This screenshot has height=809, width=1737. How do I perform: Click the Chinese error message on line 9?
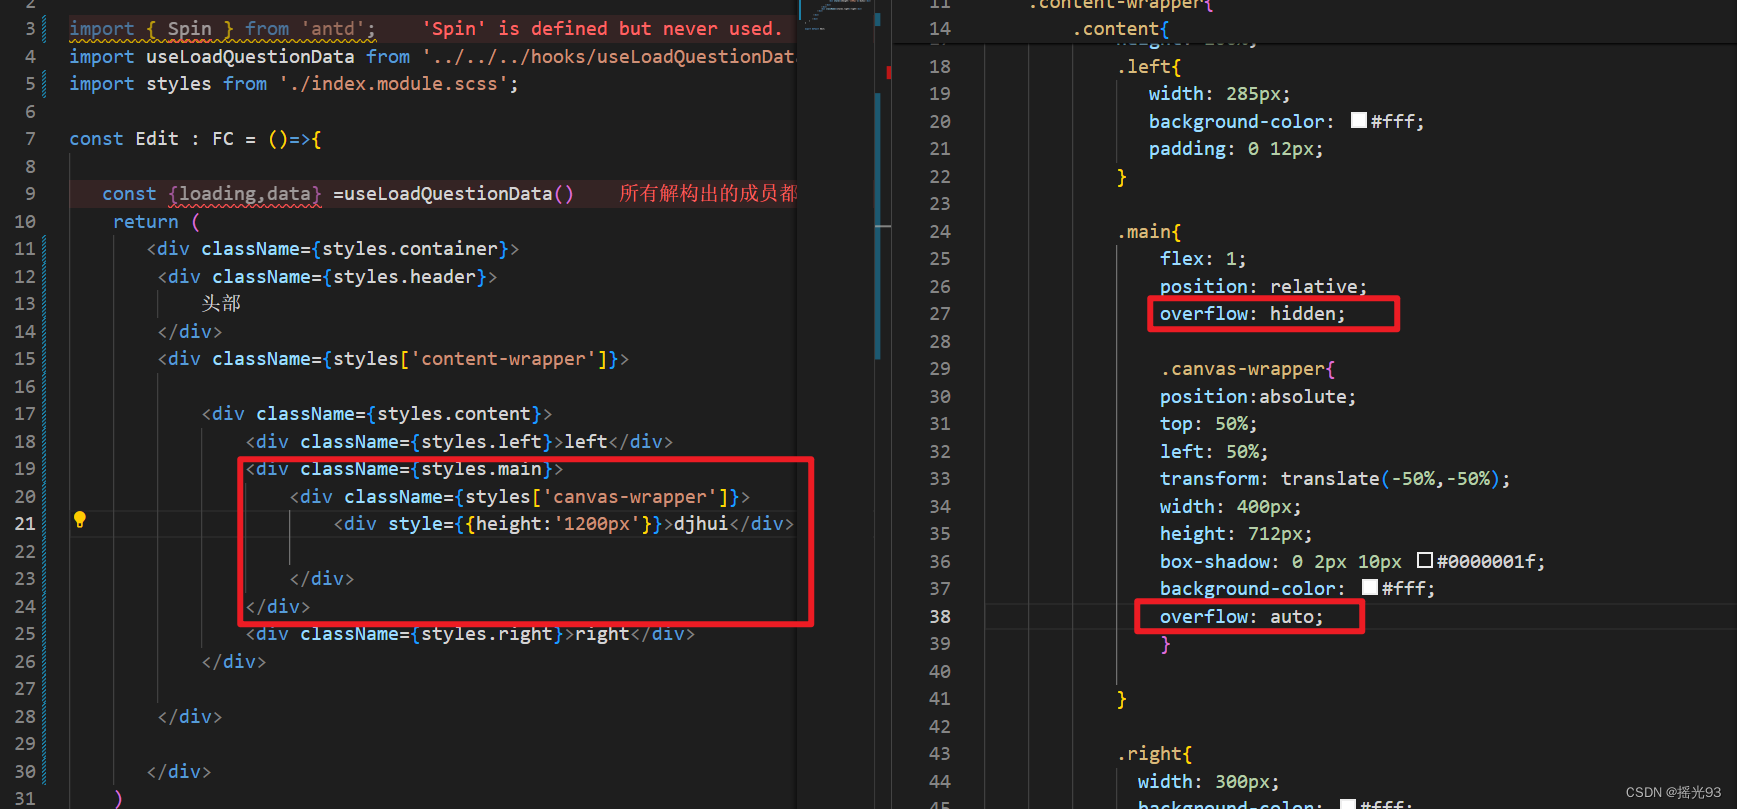(708, 194)
